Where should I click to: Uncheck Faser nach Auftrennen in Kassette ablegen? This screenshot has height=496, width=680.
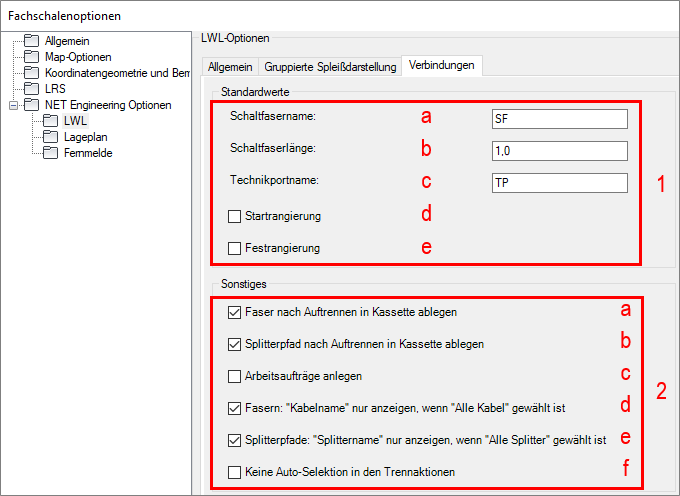coord(235,312)
